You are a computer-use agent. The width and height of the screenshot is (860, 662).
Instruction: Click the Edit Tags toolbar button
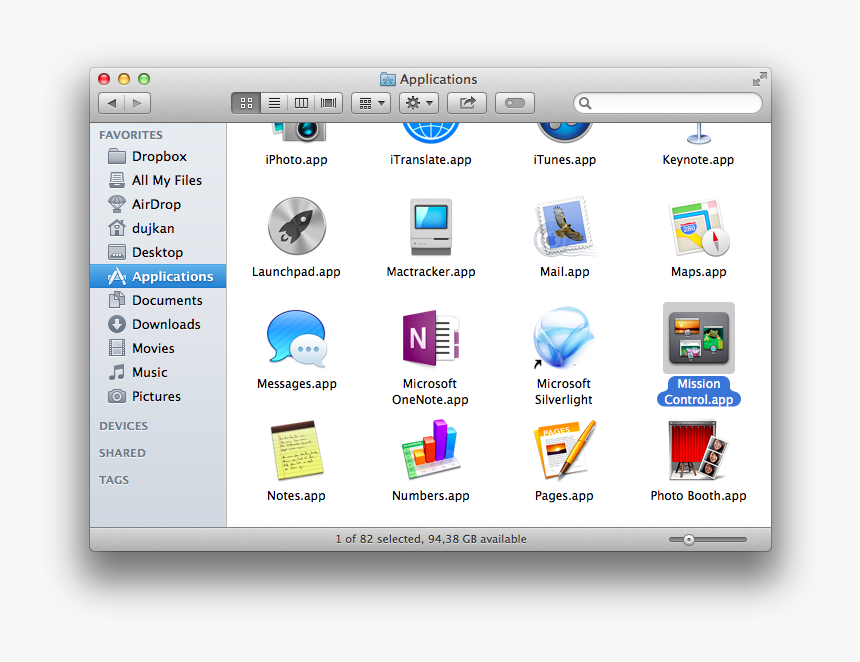(x=514, y=103)
